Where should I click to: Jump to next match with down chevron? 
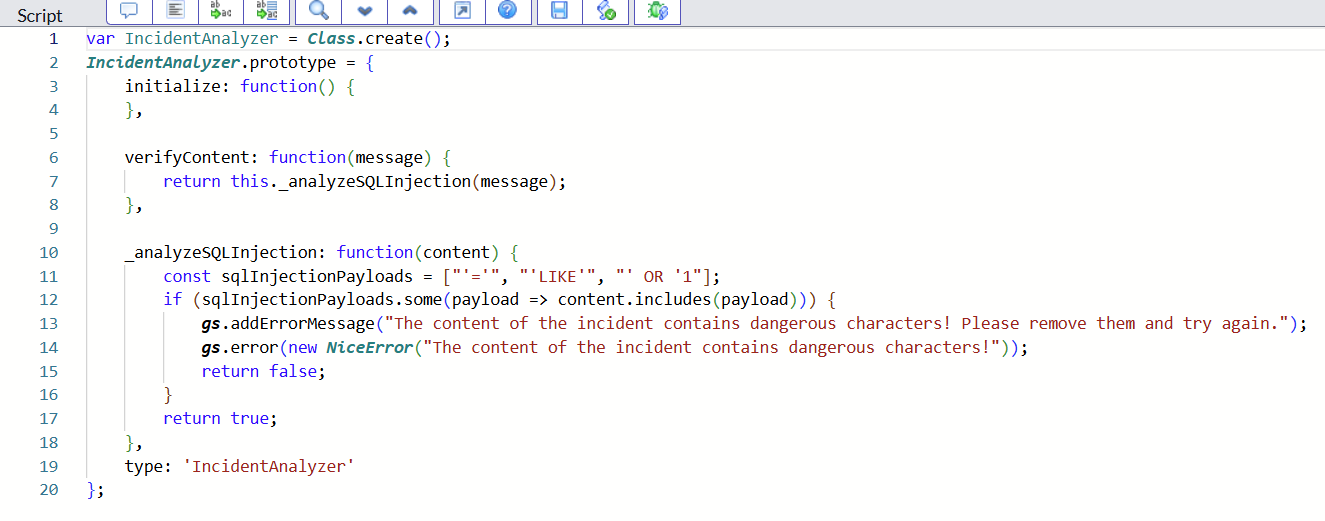(x=365, y=11)
